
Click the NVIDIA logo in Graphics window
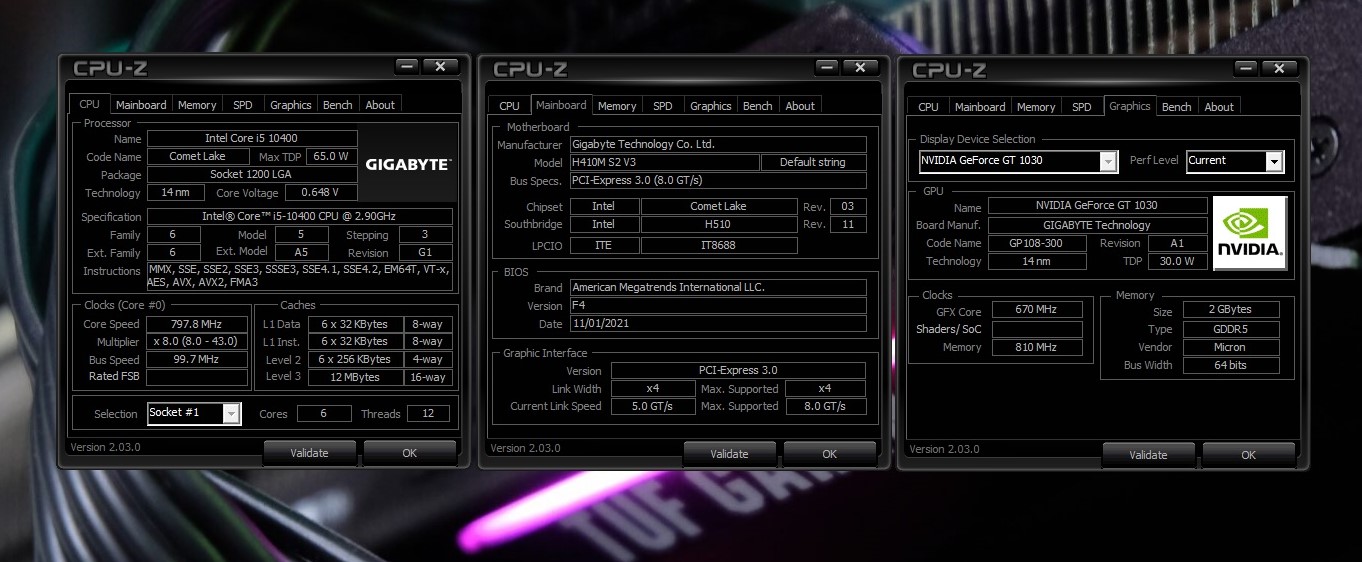pyautogui.click(x=1249, y=233)
